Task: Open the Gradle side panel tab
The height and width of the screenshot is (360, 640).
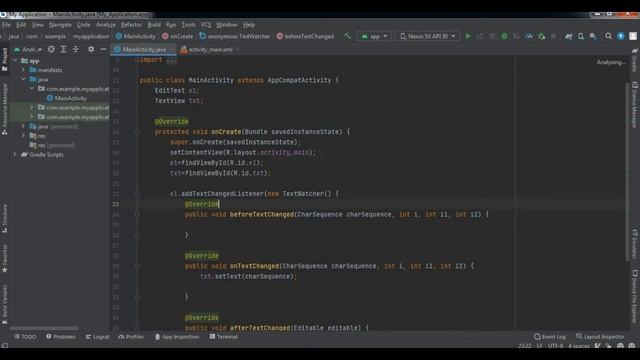Action: 635,60
